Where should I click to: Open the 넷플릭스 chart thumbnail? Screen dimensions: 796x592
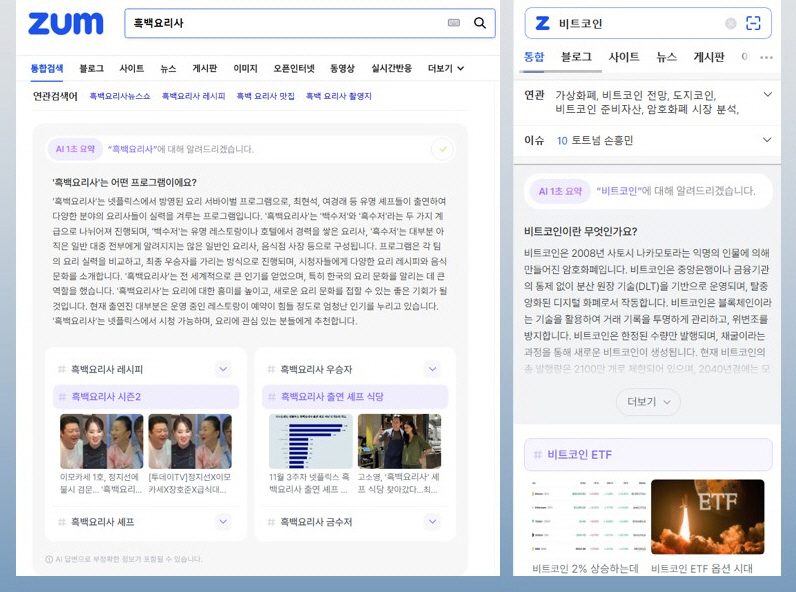point(311,441)
